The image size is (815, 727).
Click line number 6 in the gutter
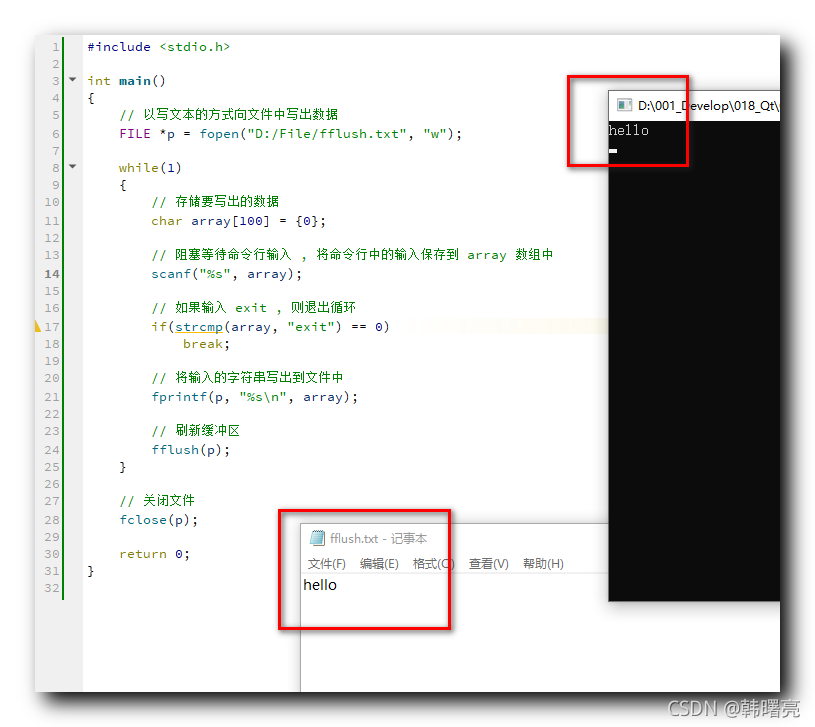point(55,134)
